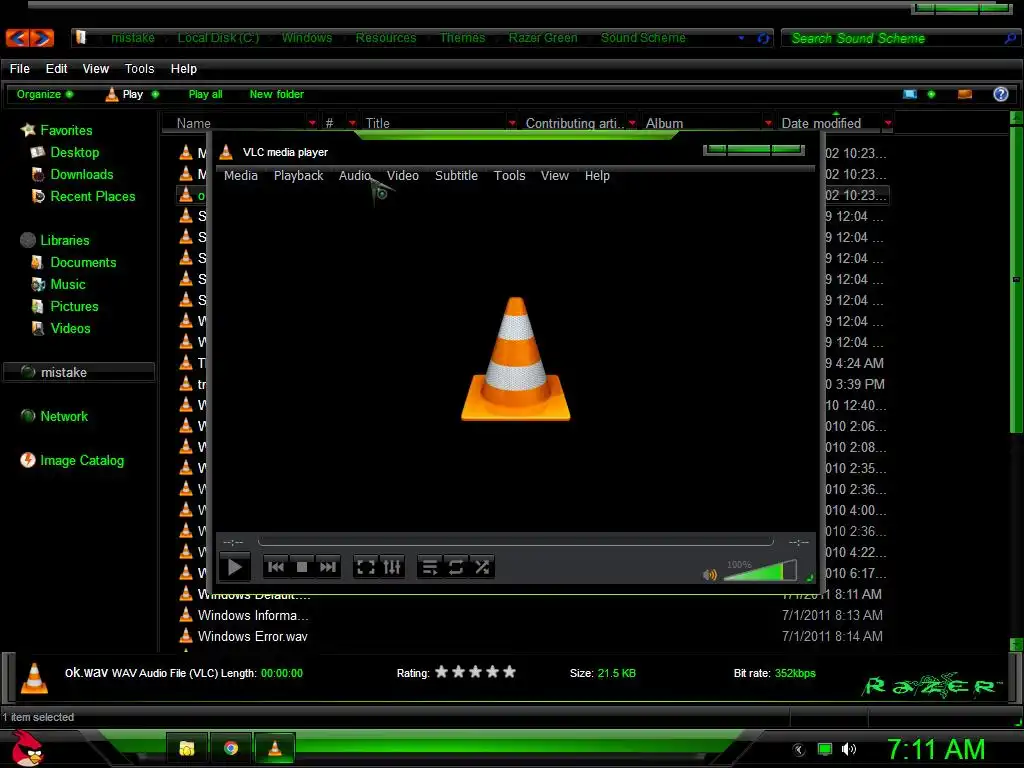Expand the Play button's dropdown dot
This screenshot has height=768, width=1024.
(x=155, y=94)
